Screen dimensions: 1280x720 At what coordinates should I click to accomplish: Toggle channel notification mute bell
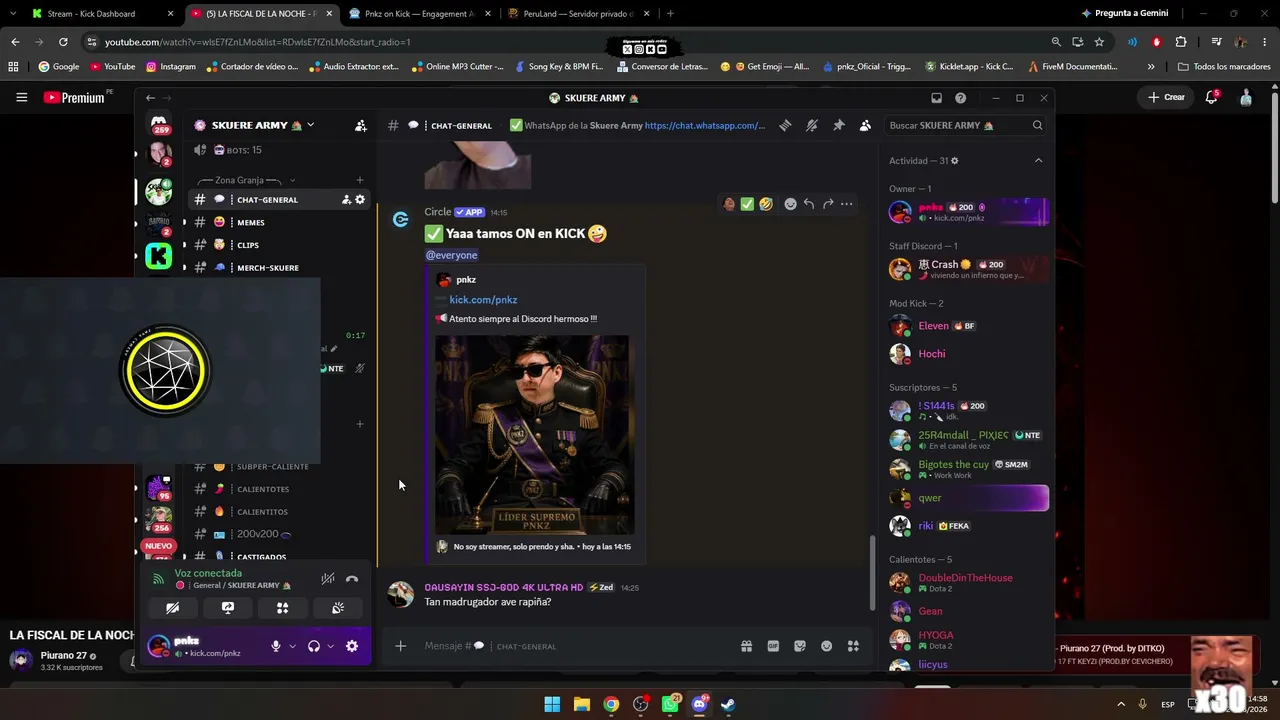coord(812,126)
